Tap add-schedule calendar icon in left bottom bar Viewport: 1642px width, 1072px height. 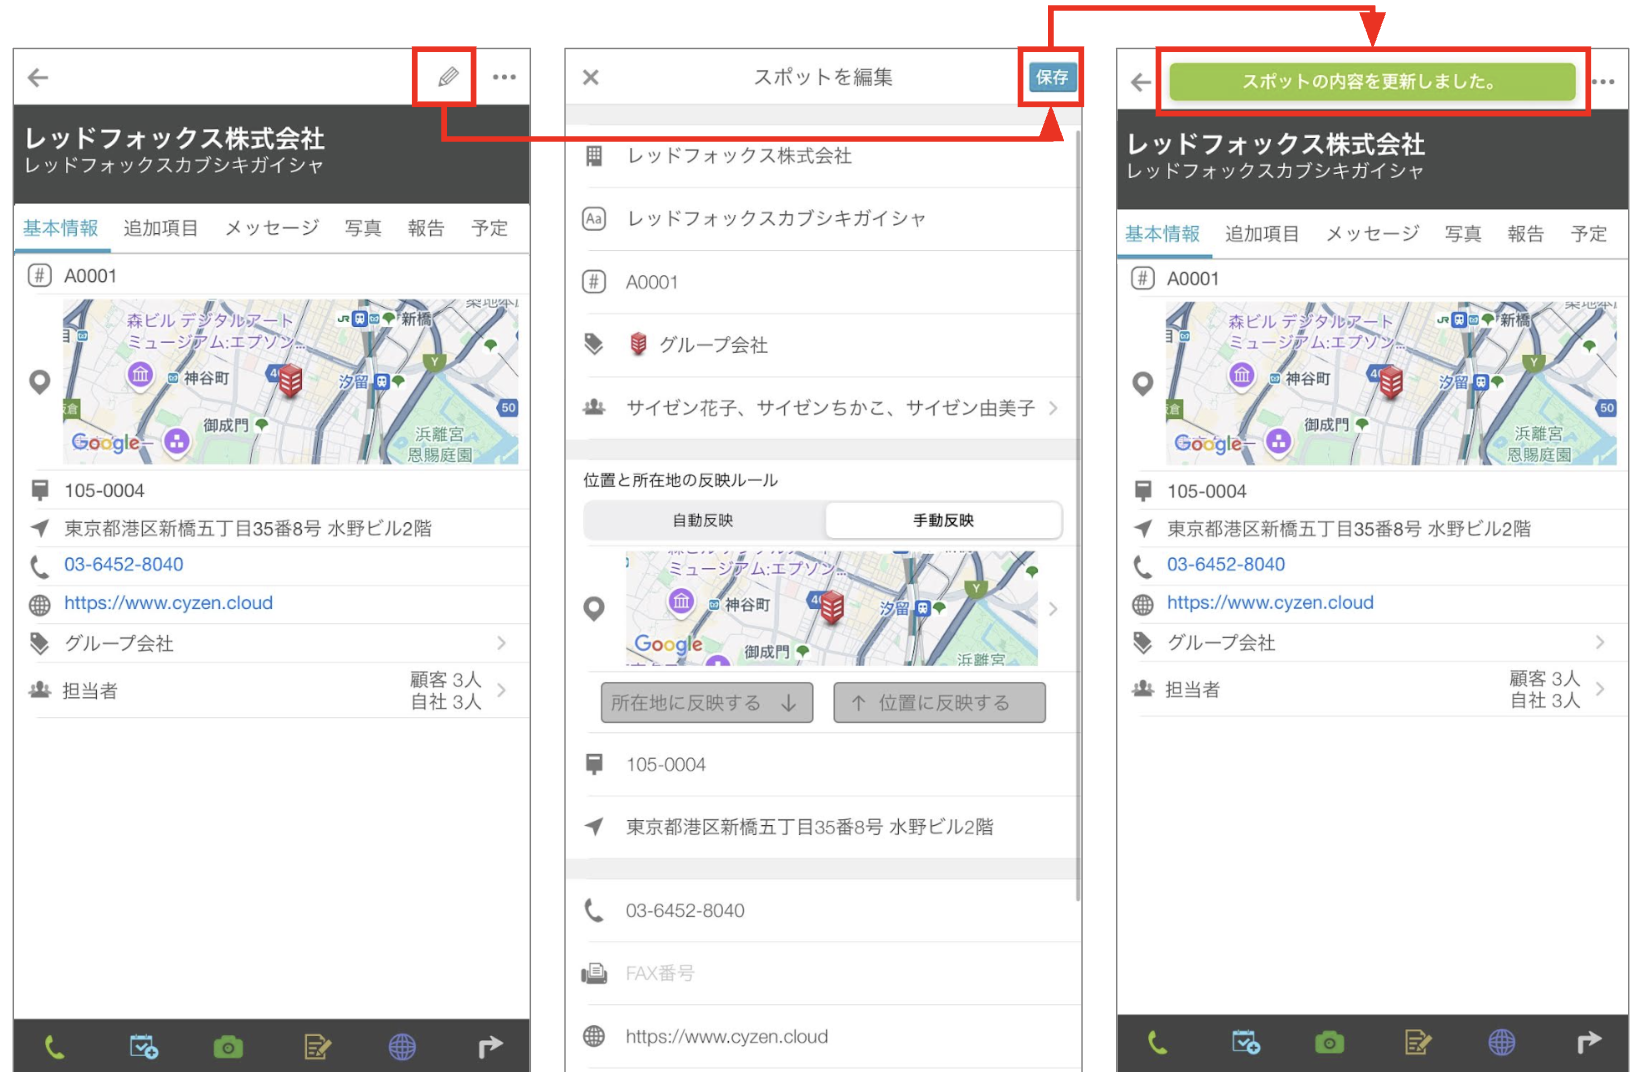click(x=144, y=1047)
